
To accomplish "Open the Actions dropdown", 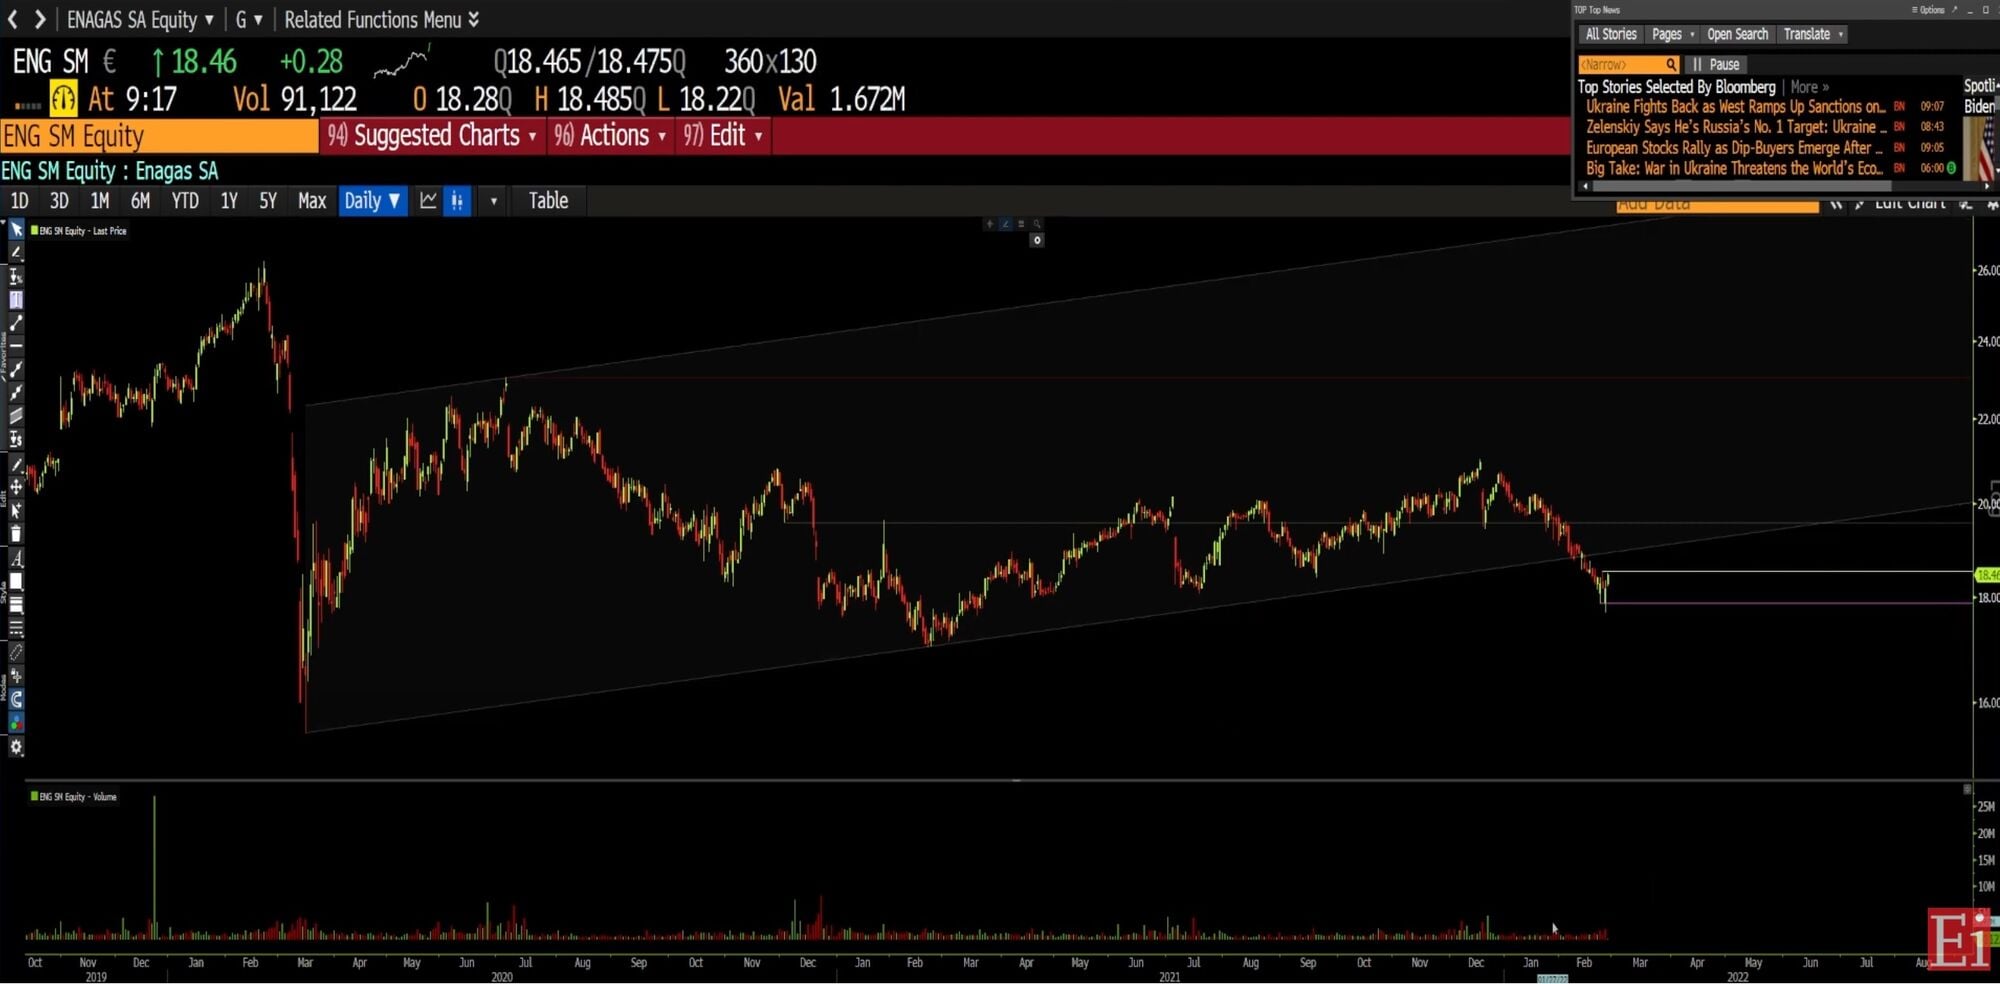I will click(610, 135).
